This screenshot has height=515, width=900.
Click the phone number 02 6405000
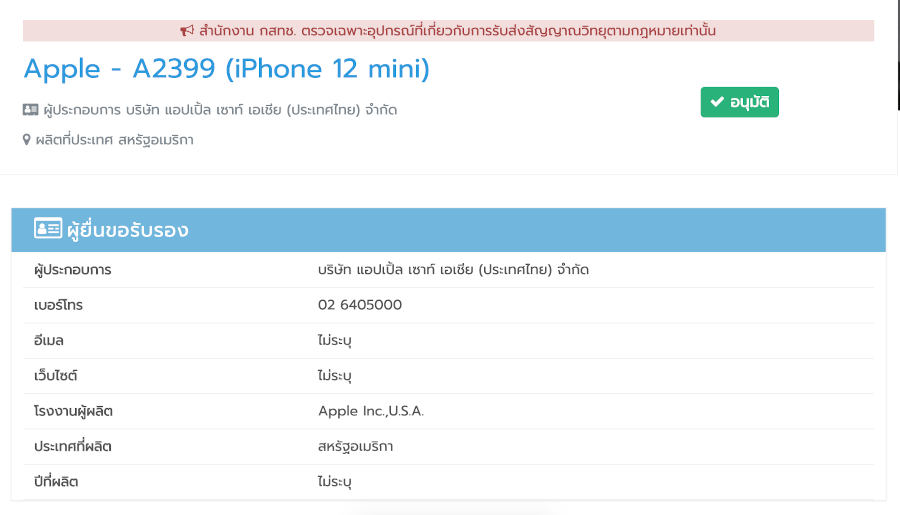[360, 305]
